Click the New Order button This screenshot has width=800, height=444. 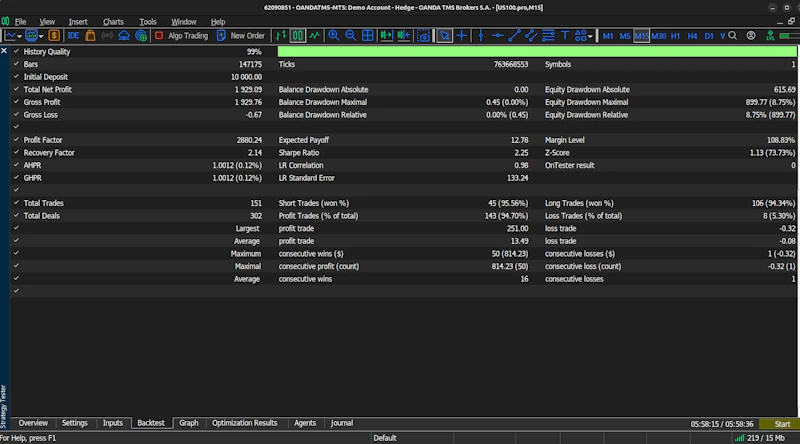click(x=241, y=36)
